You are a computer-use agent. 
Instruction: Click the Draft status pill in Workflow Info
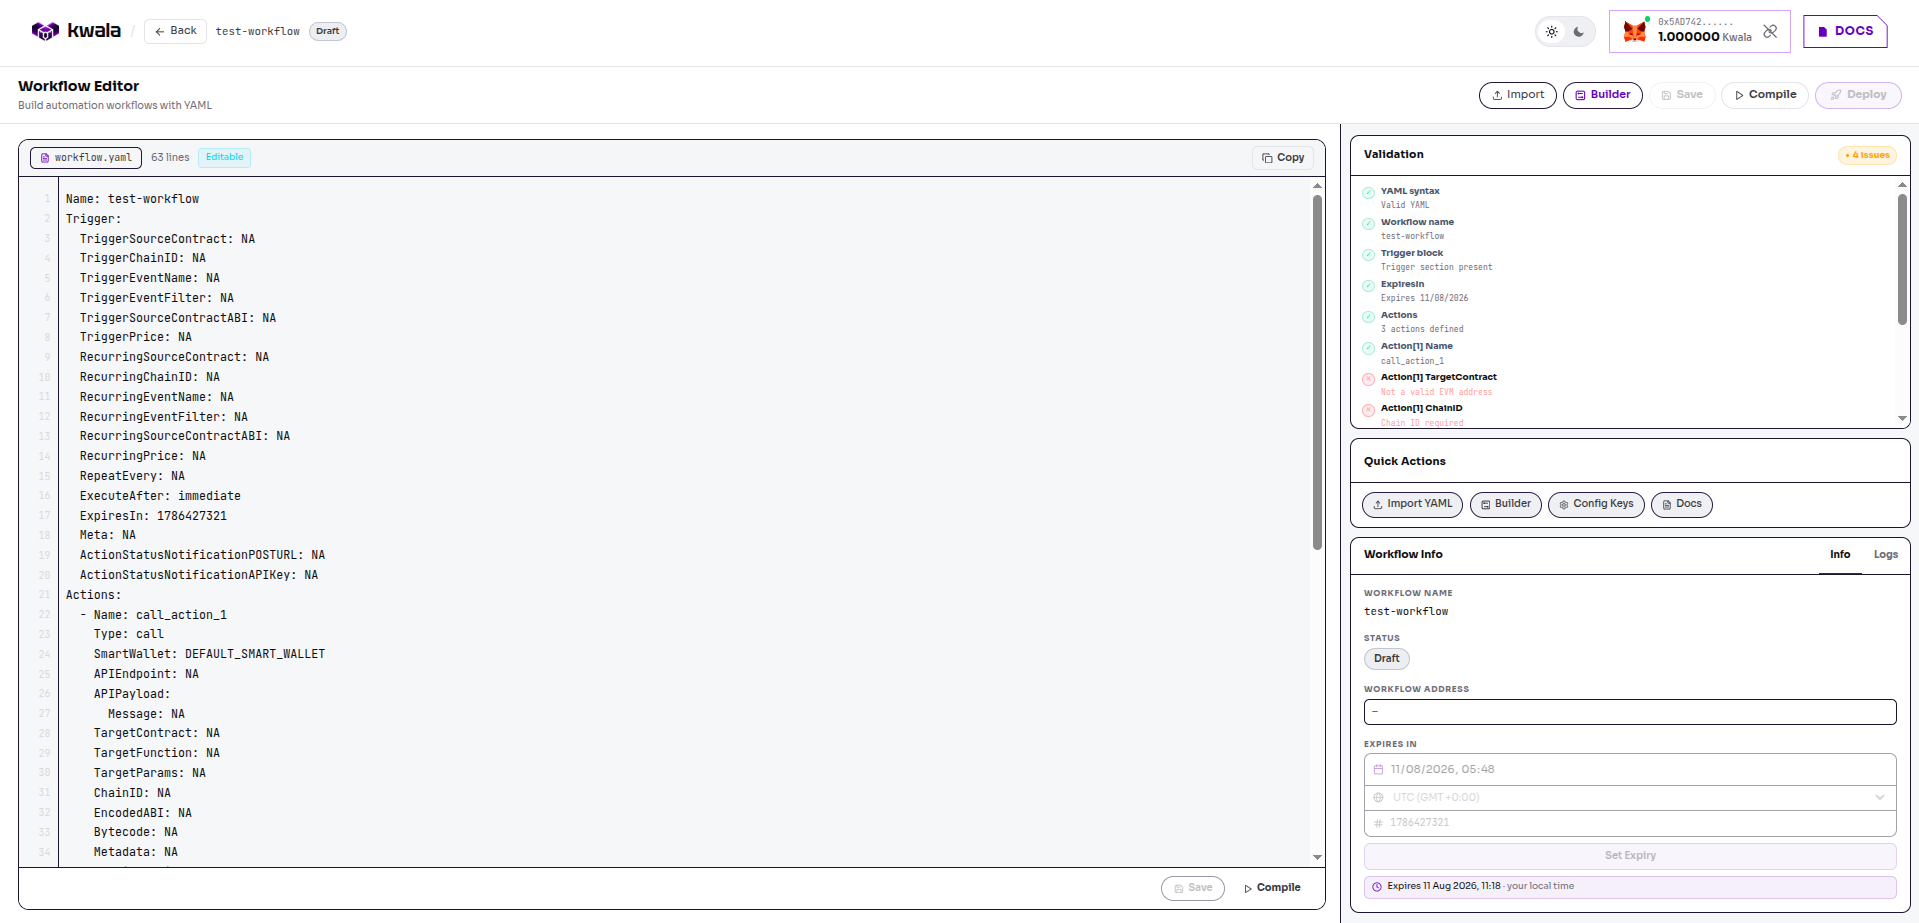click(x=1386, y=659)
